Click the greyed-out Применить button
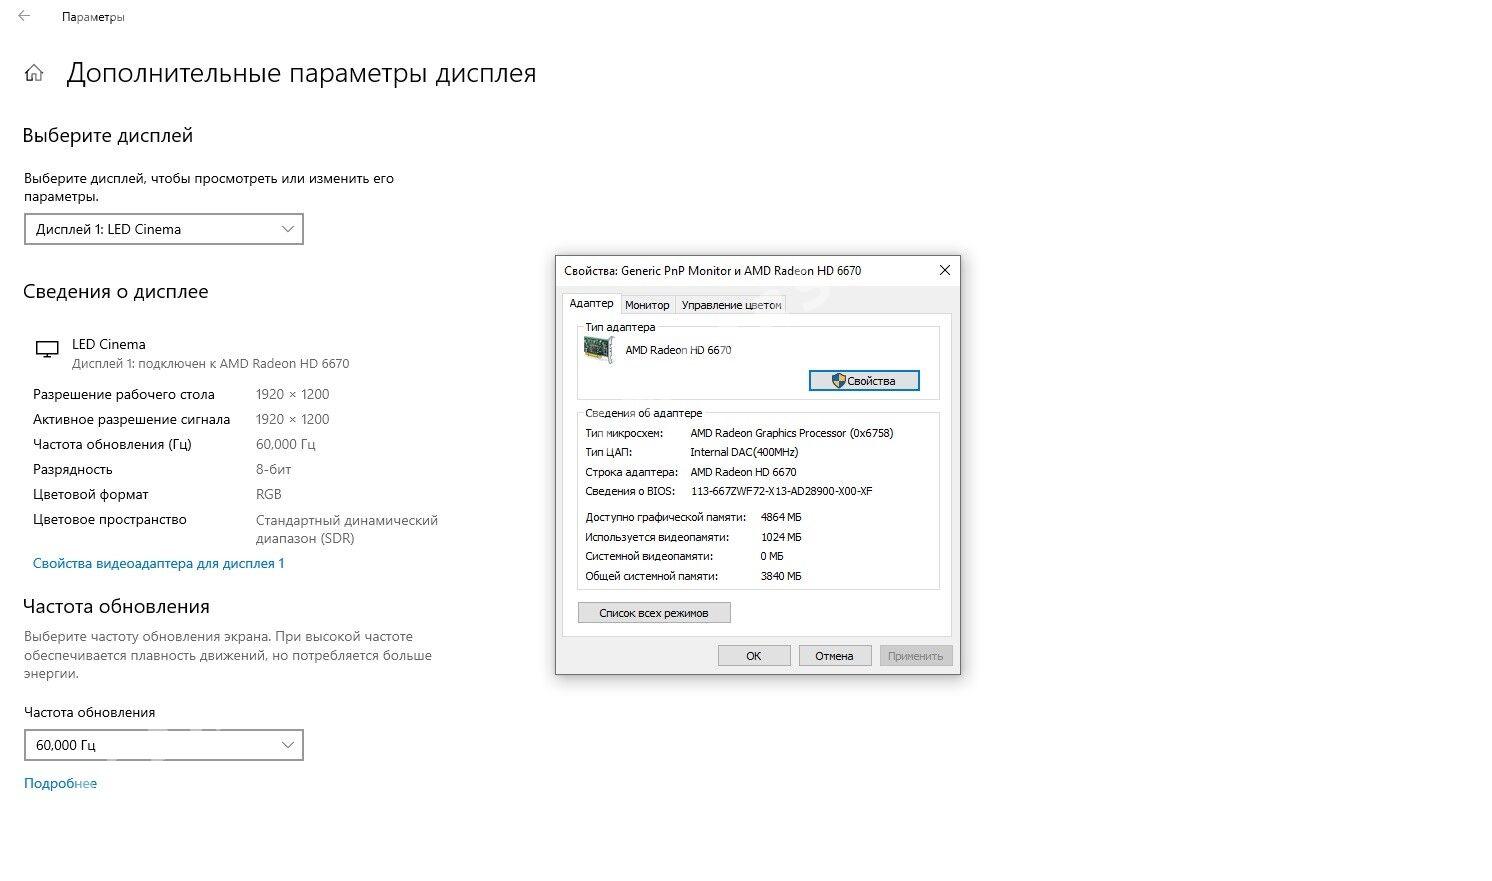The height and width of the screenshot is (881, 1492). tap(915, 656)
